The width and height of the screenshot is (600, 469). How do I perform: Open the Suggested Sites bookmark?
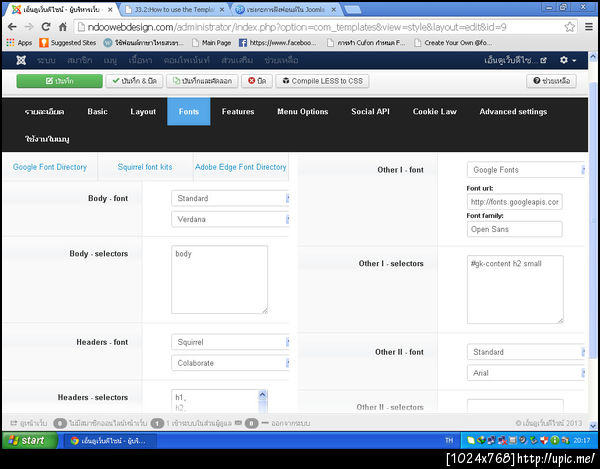coord(68,43)
